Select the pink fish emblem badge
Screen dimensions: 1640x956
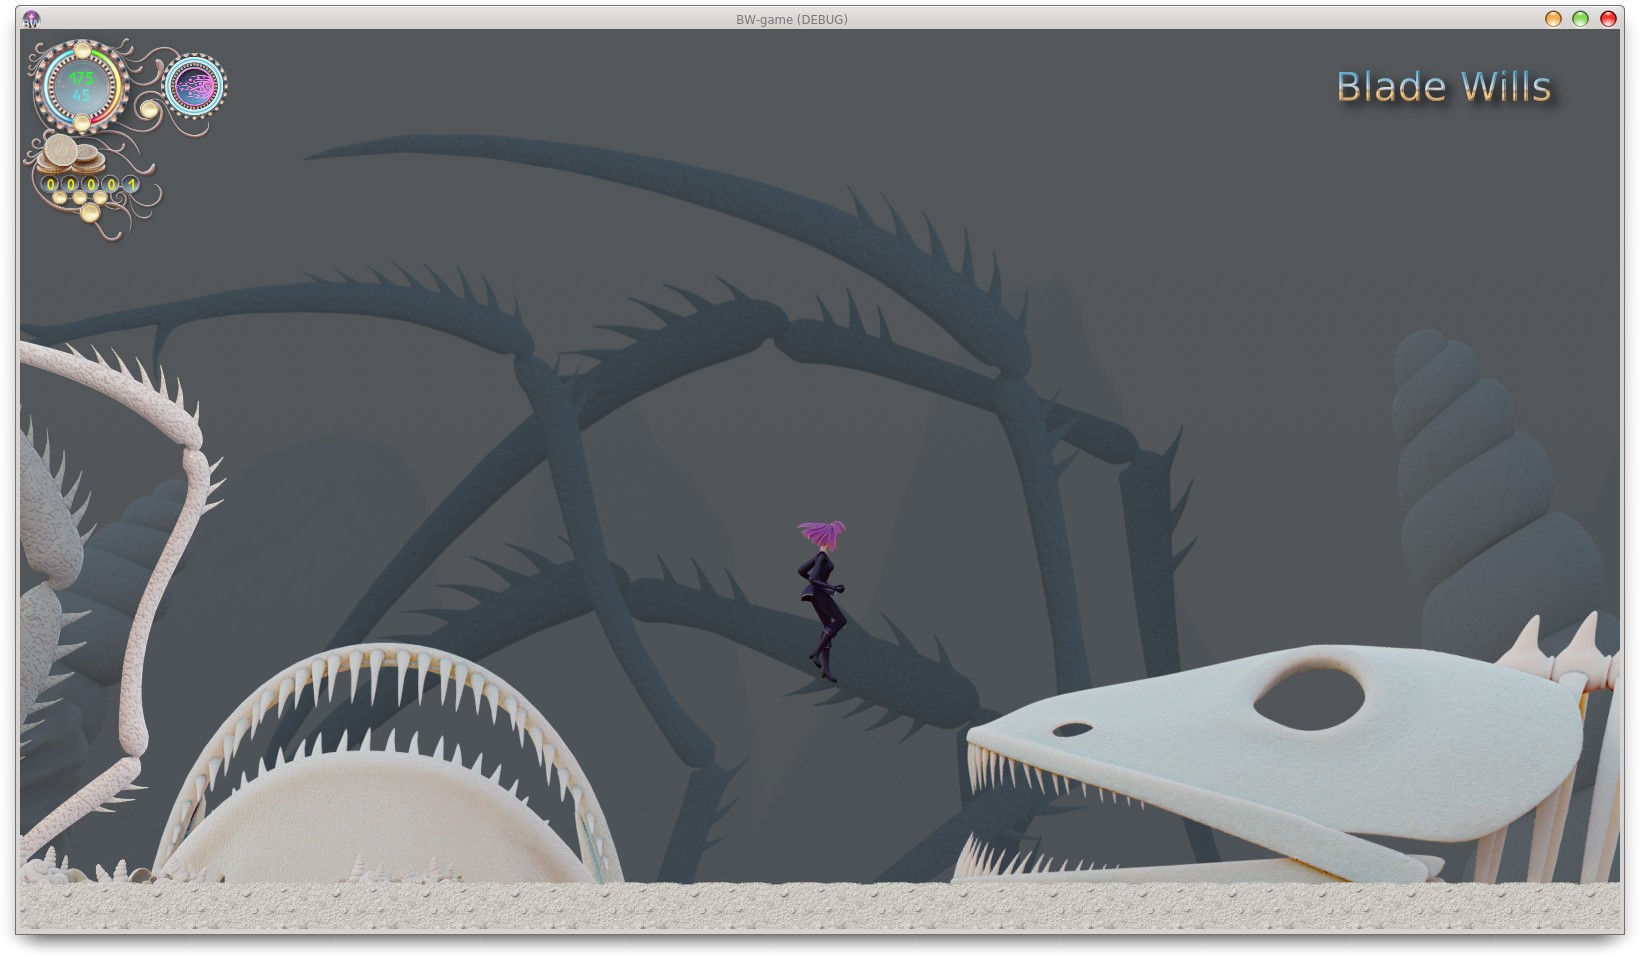click(195, 87)
